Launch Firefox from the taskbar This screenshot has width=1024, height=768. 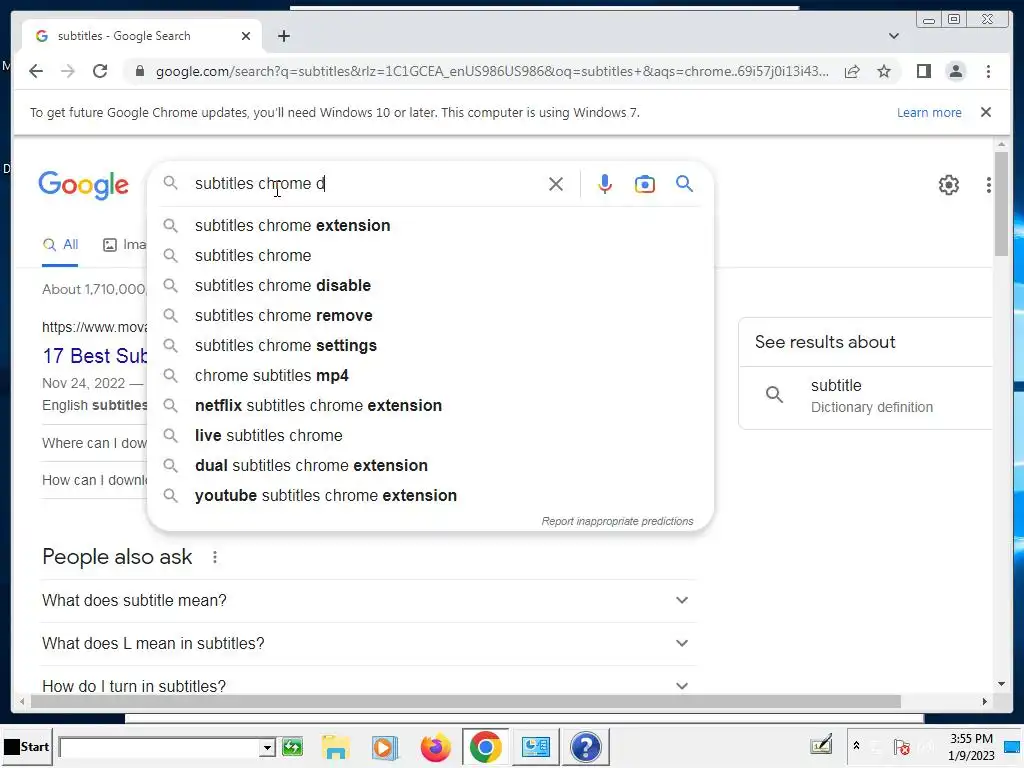tap(436, 747)
